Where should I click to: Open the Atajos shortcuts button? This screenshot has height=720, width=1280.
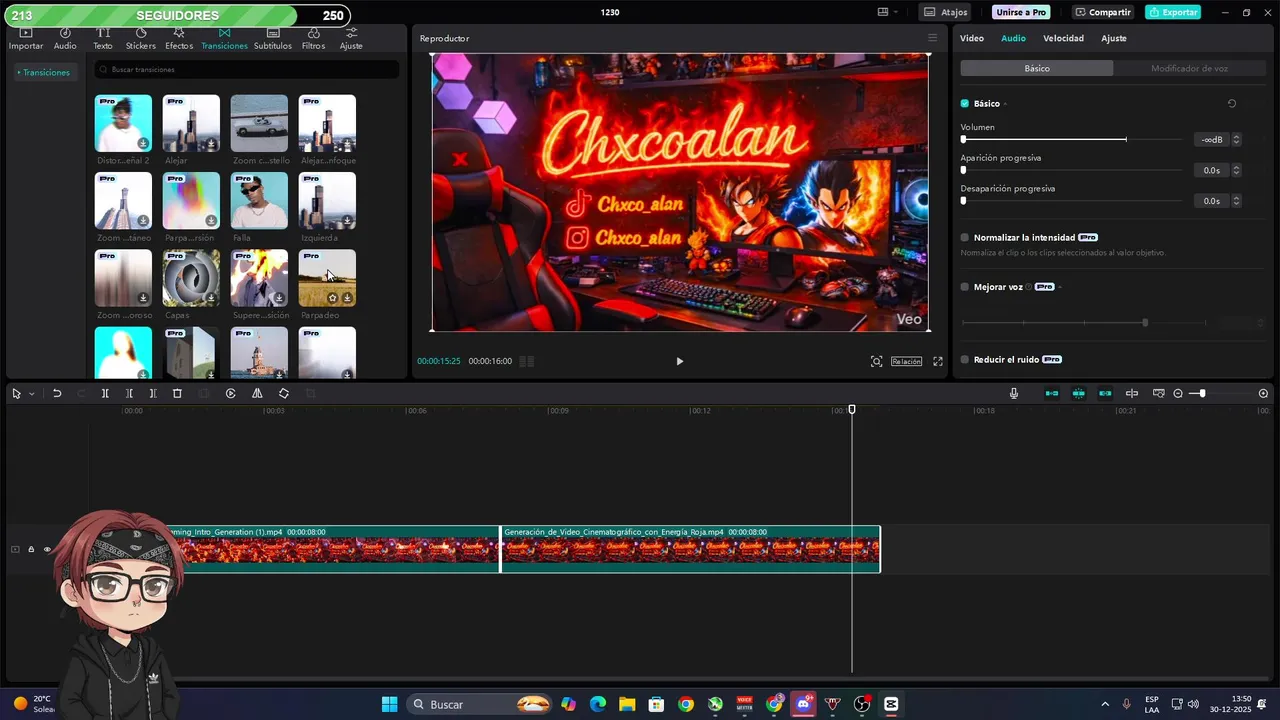point(946,12)
